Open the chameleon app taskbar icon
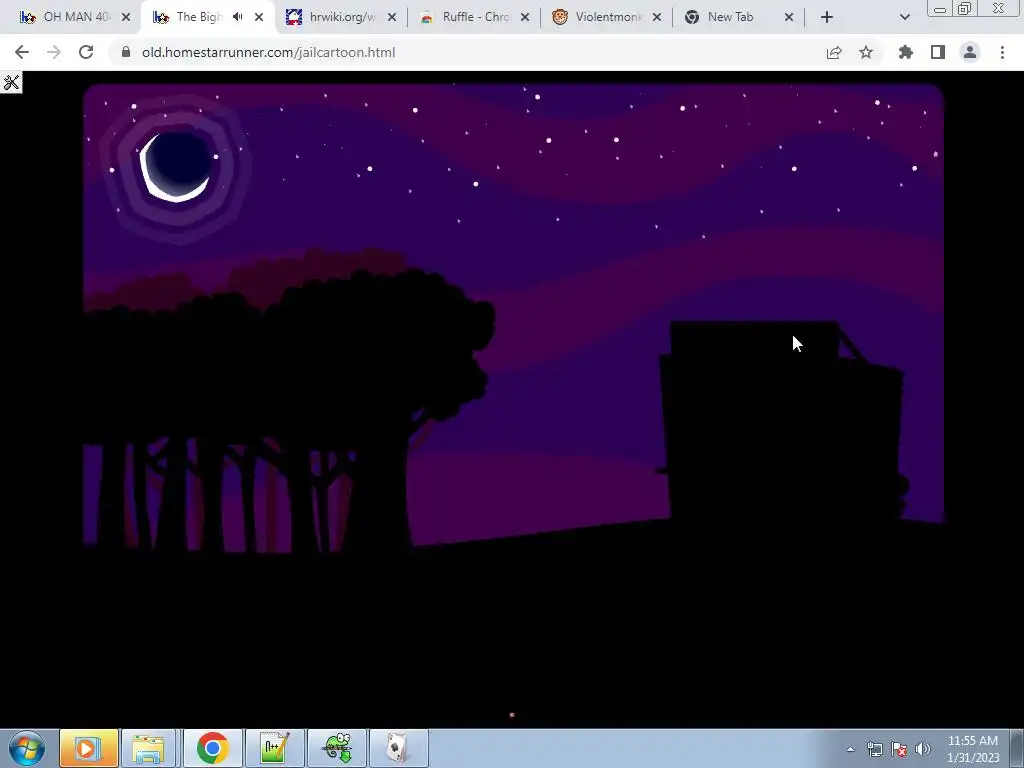This screenshot has height=768, width=1024. click(x=337, y=748)
